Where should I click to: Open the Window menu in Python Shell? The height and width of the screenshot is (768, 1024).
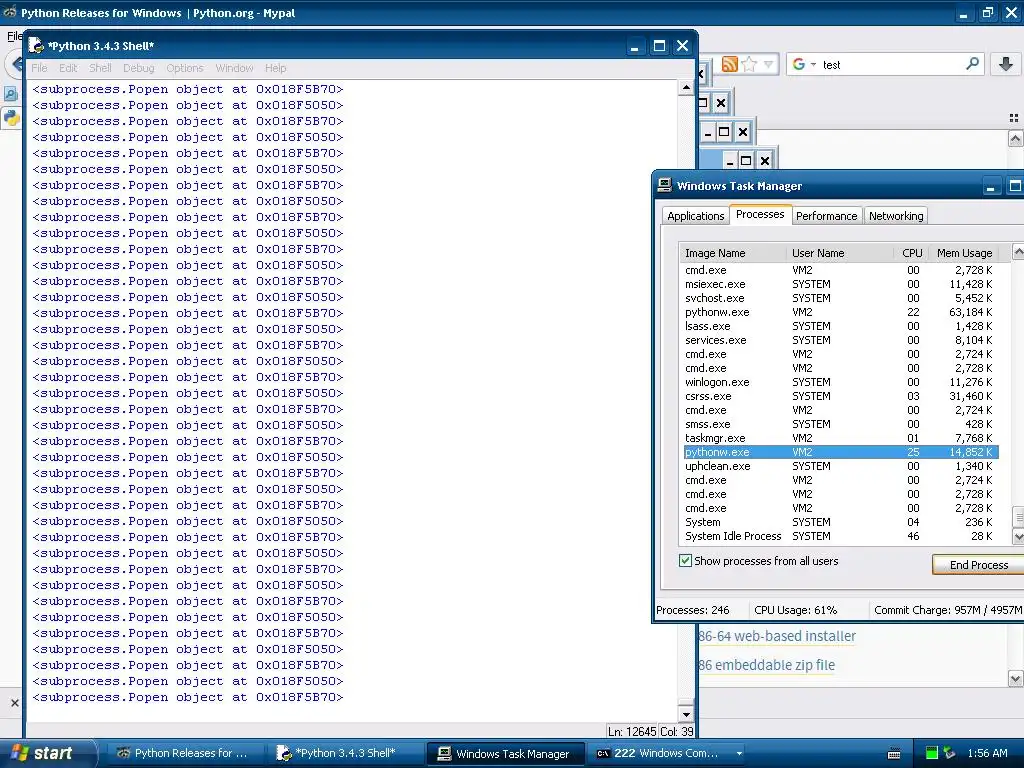[x=234, y=68]
